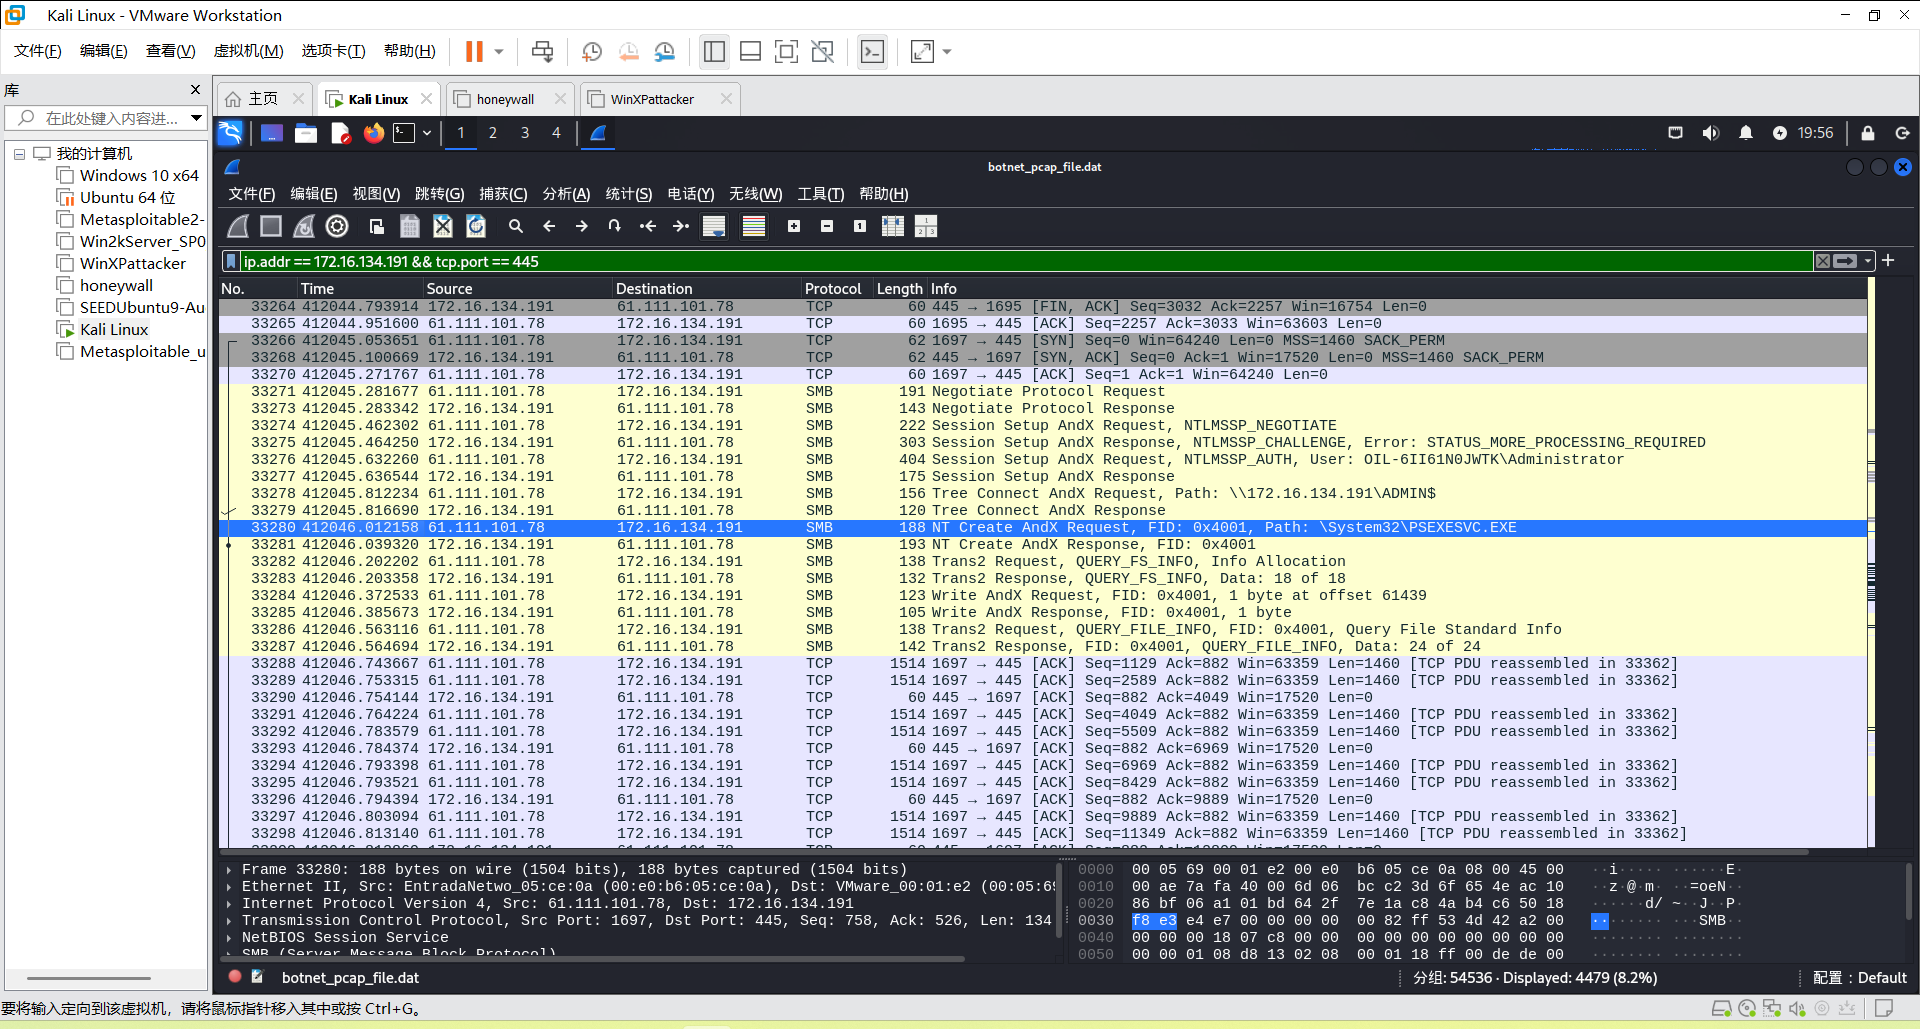This screenshot has width=1920, height=1029.
Task: Toggle VMware console view button
Action: point(873,52)
